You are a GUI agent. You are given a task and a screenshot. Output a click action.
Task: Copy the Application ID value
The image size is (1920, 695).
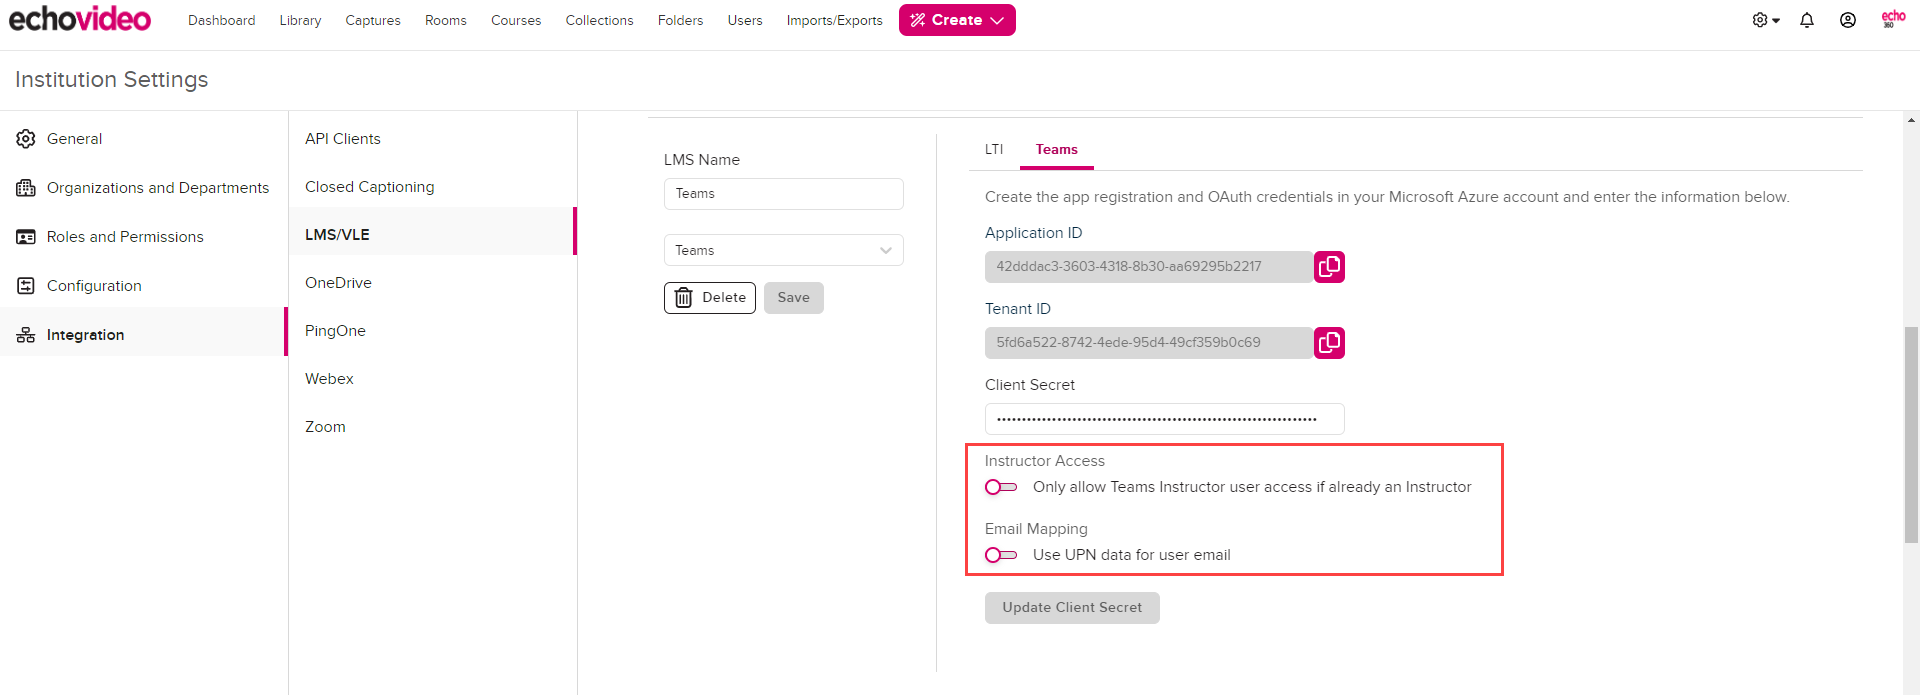1329,267
